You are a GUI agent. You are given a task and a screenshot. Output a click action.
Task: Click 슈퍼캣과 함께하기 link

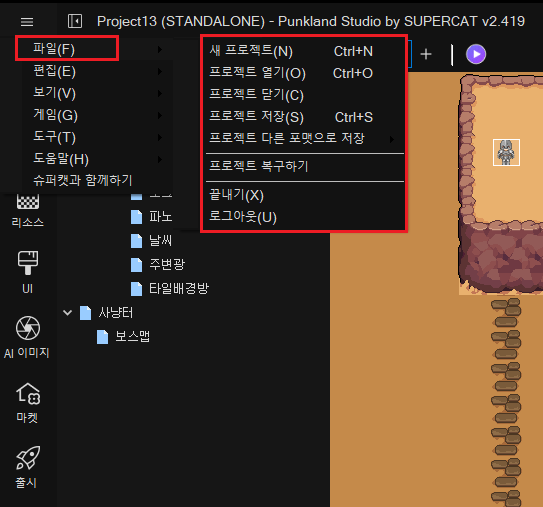82,180
